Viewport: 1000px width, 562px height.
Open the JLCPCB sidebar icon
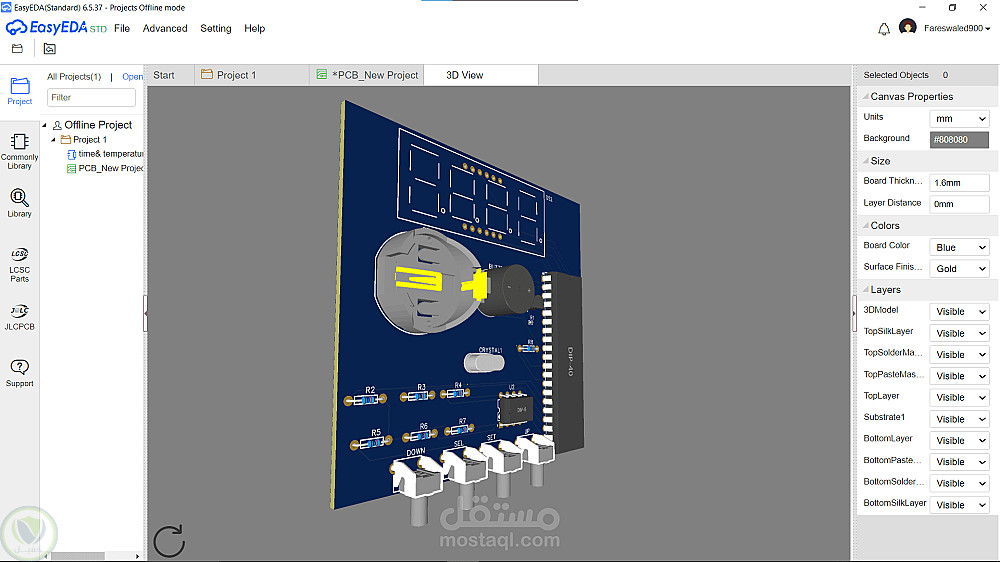(x=19, y=317)
